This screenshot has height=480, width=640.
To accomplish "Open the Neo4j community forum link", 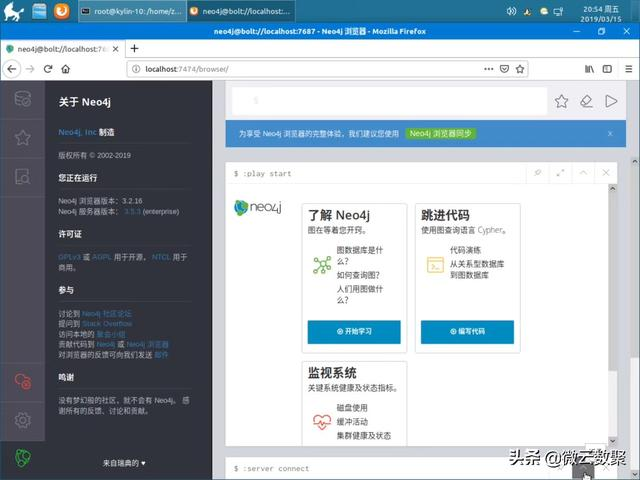I will 107,313.
